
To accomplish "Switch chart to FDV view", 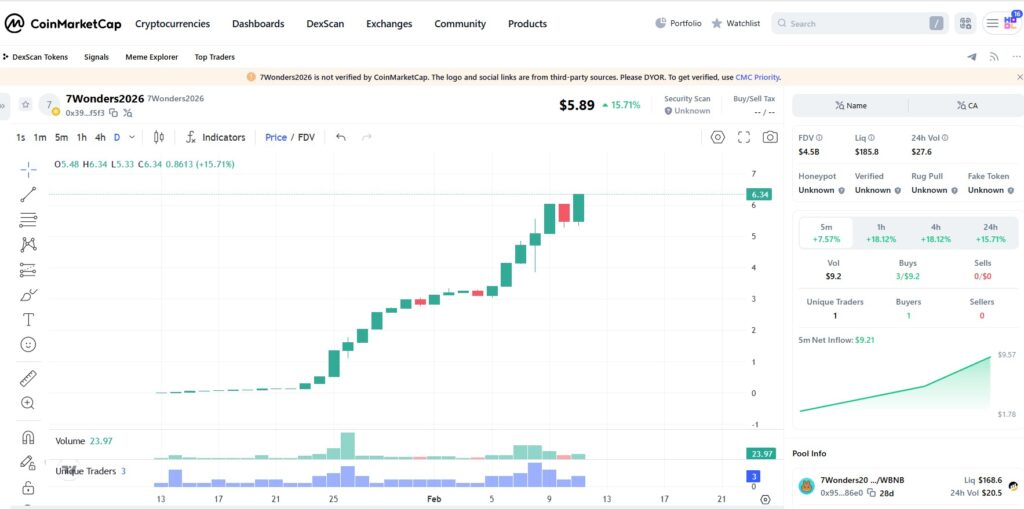I will pos(306,137).
